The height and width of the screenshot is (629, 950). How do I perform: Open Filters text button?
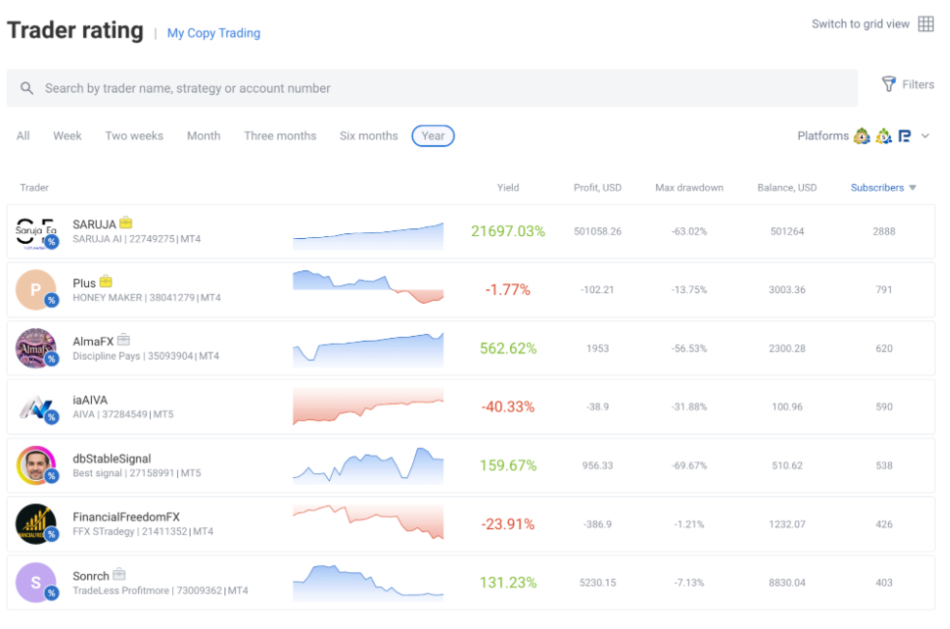(x=917, y=84)
